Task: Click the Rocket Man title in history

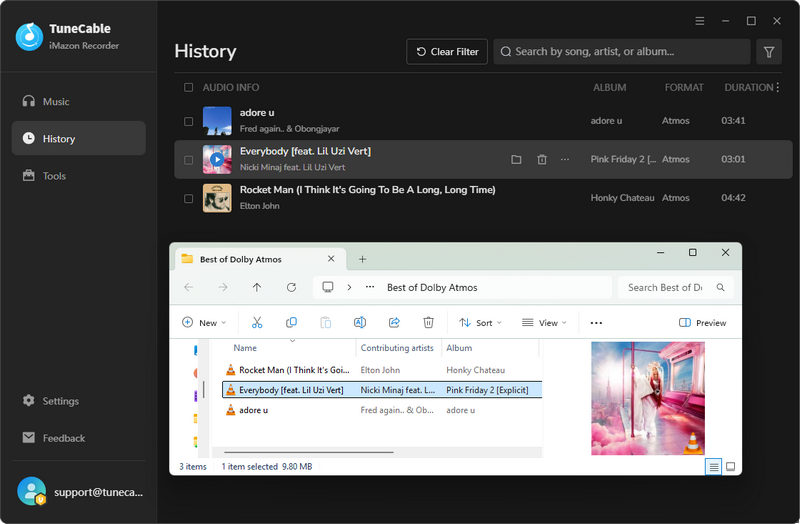Action: coord(367,190)
